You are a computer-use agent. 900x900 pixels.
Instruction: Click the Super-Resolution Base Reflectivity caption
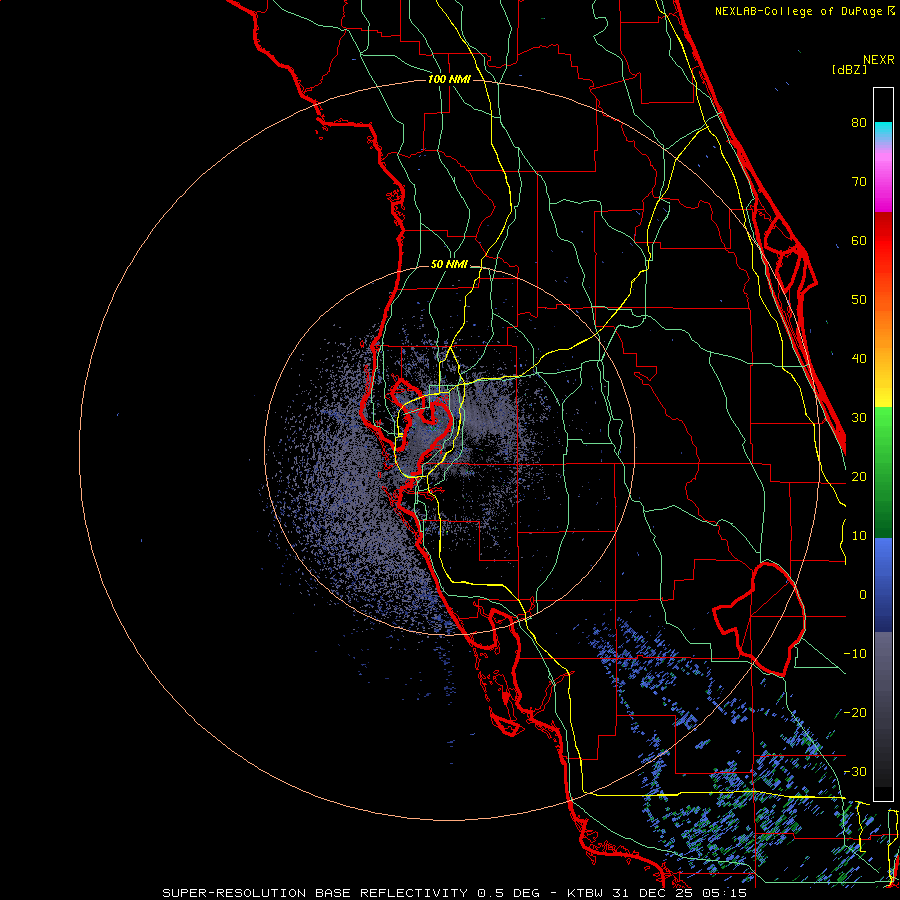coord(455,893)
